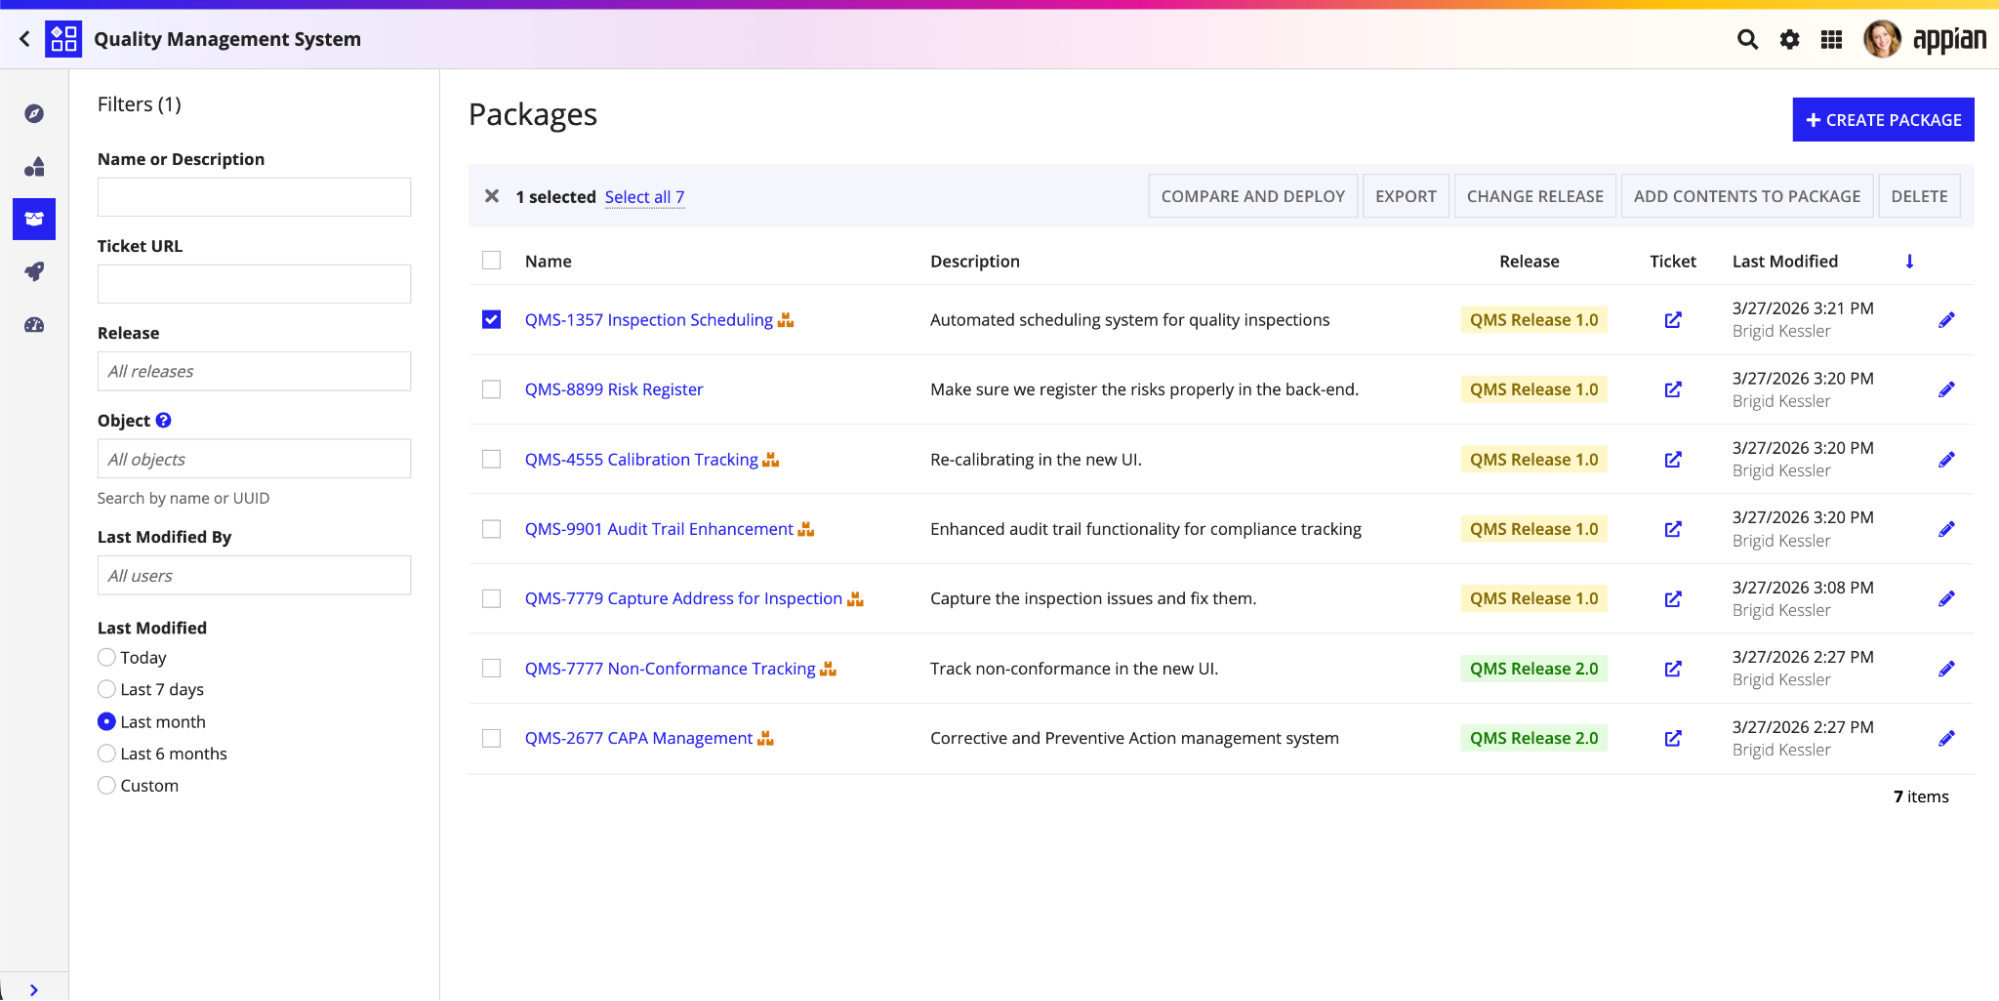
Task: Expand the sidebar with bottom chevron
Action: click(x=34, y=989)
